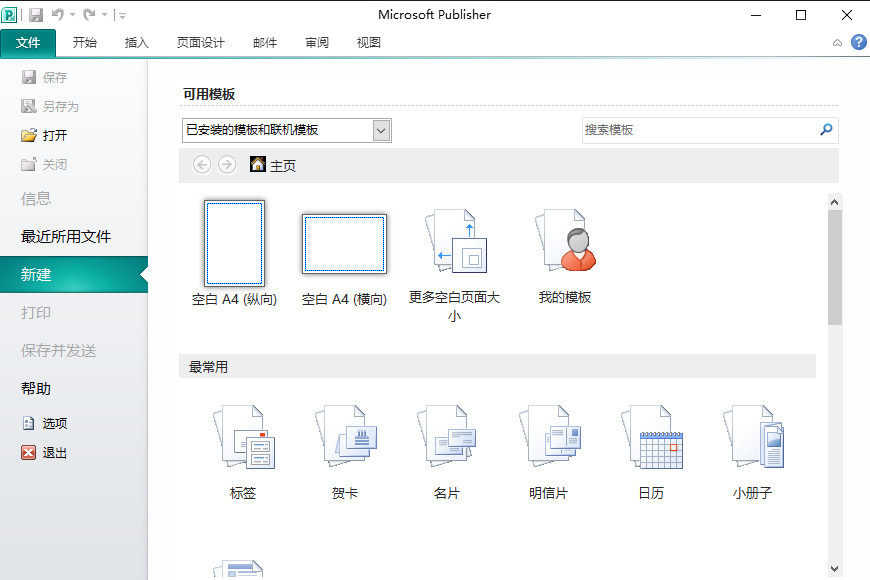Open the 明信片 template category
The height and width of the screenshot is (580, 870).
549,437
